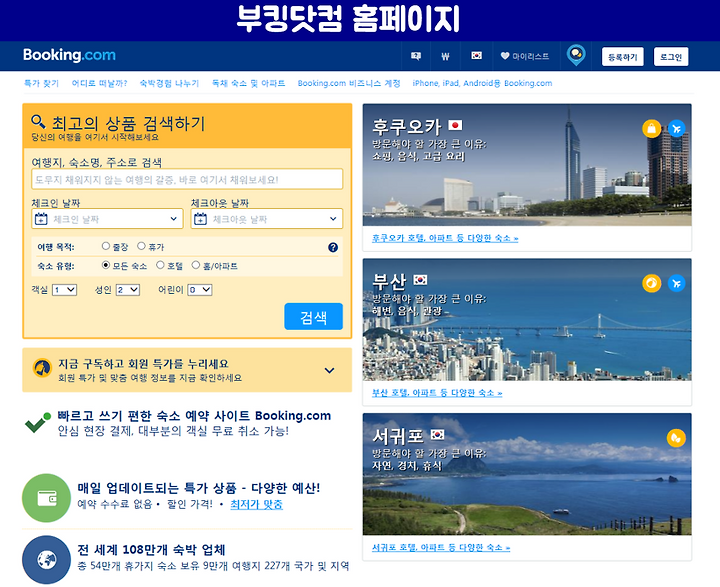Expand the 지금 구독하고 회원 특가 banner chevron

[x=329, y=370]
